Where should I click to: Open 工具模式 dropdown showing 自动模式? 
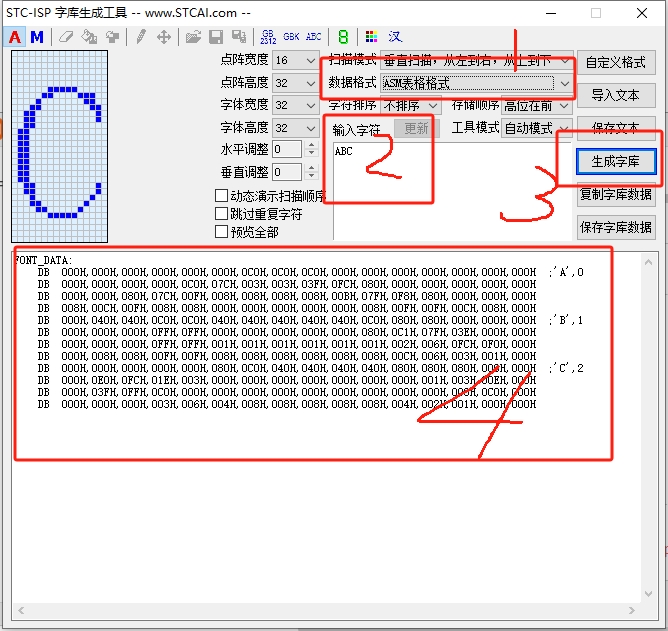(536, 128)
